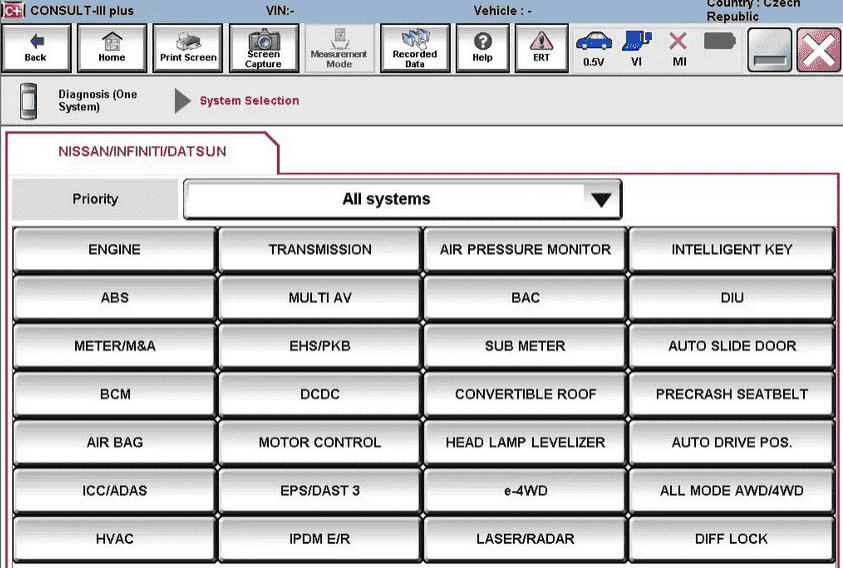843x568 pixels.
Task: Go to the Home screen
Action: [112, 48]
